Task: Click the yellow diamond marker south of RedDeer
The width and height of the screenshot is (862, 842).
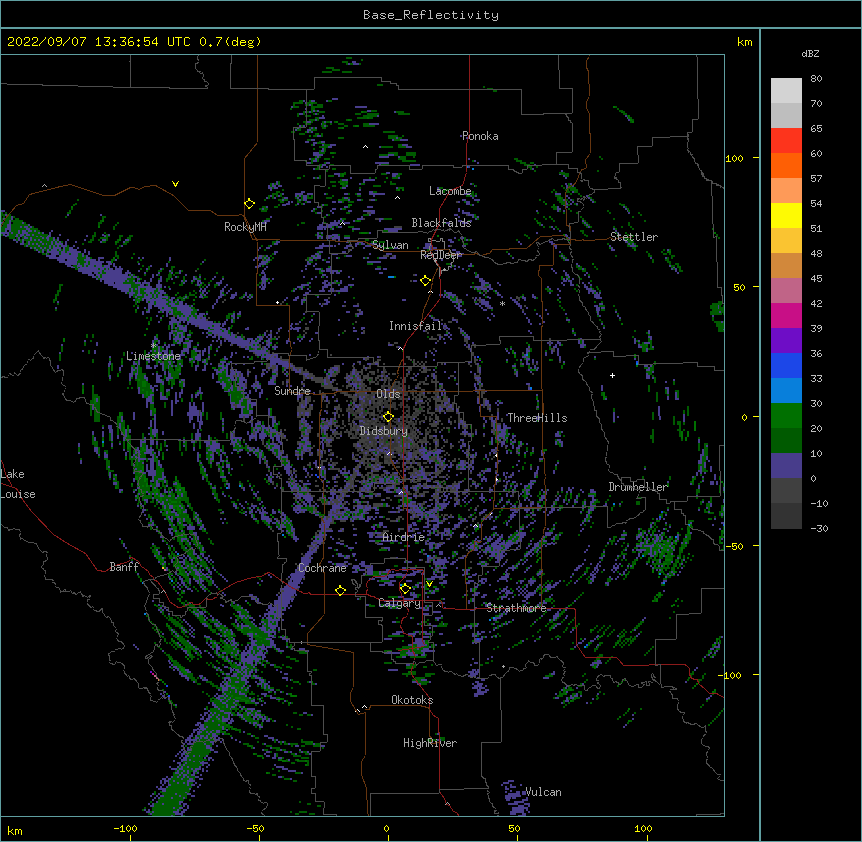Action: coord(425,281)
